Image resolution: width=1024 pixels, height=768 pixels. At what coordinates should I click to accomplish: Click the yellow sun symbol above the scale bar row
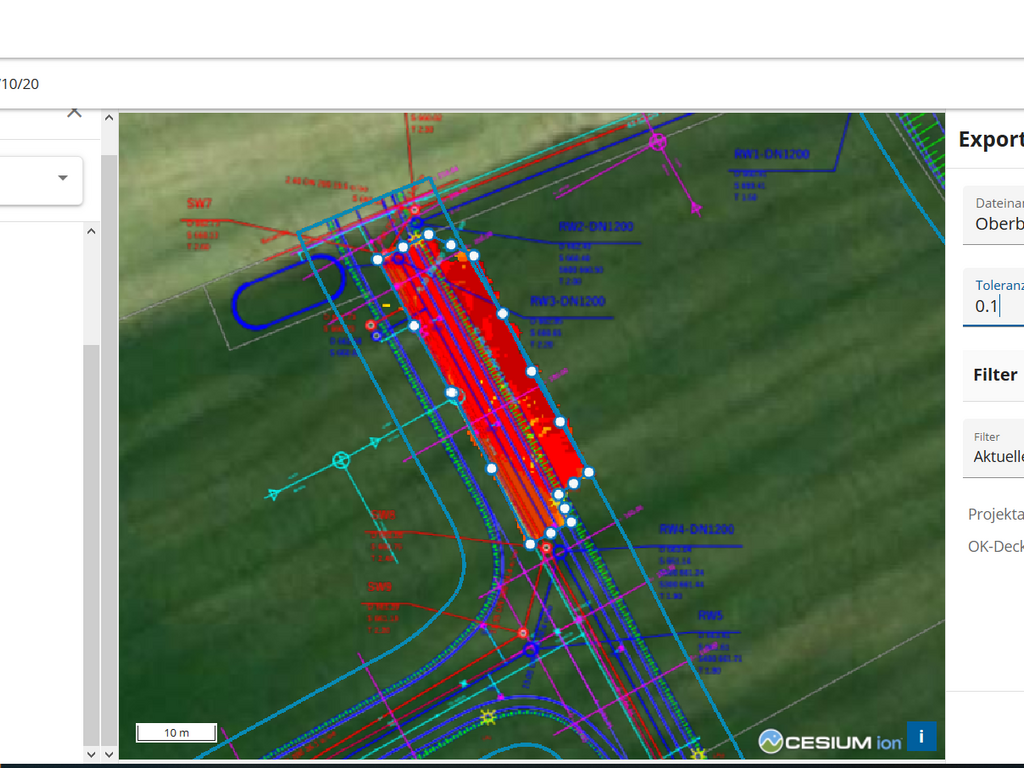(488, 718)
